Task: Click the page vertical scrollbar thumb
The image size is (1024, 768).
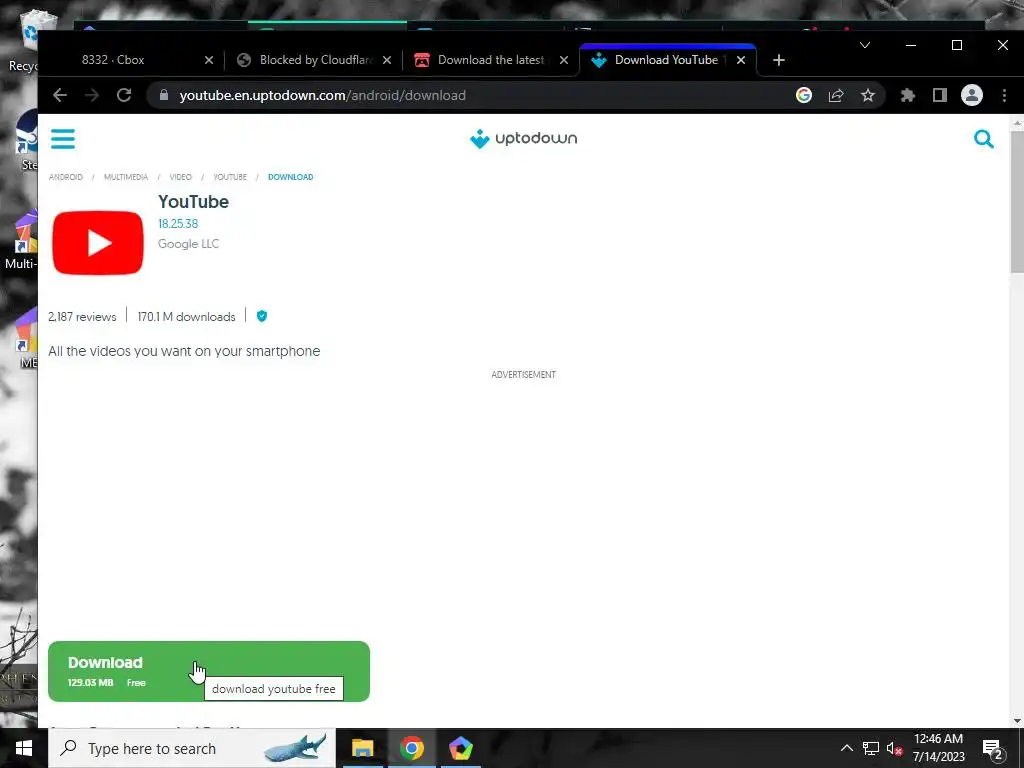Action: coord(1017,201)
